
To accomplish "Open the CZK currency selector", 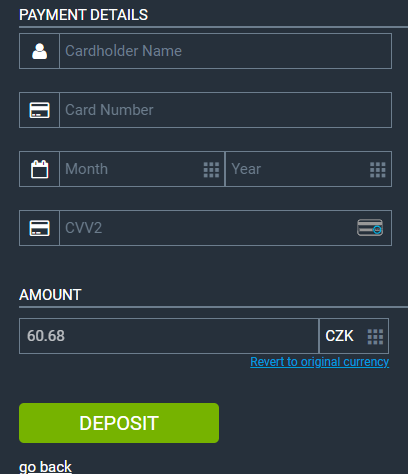I will pos(354,336).
